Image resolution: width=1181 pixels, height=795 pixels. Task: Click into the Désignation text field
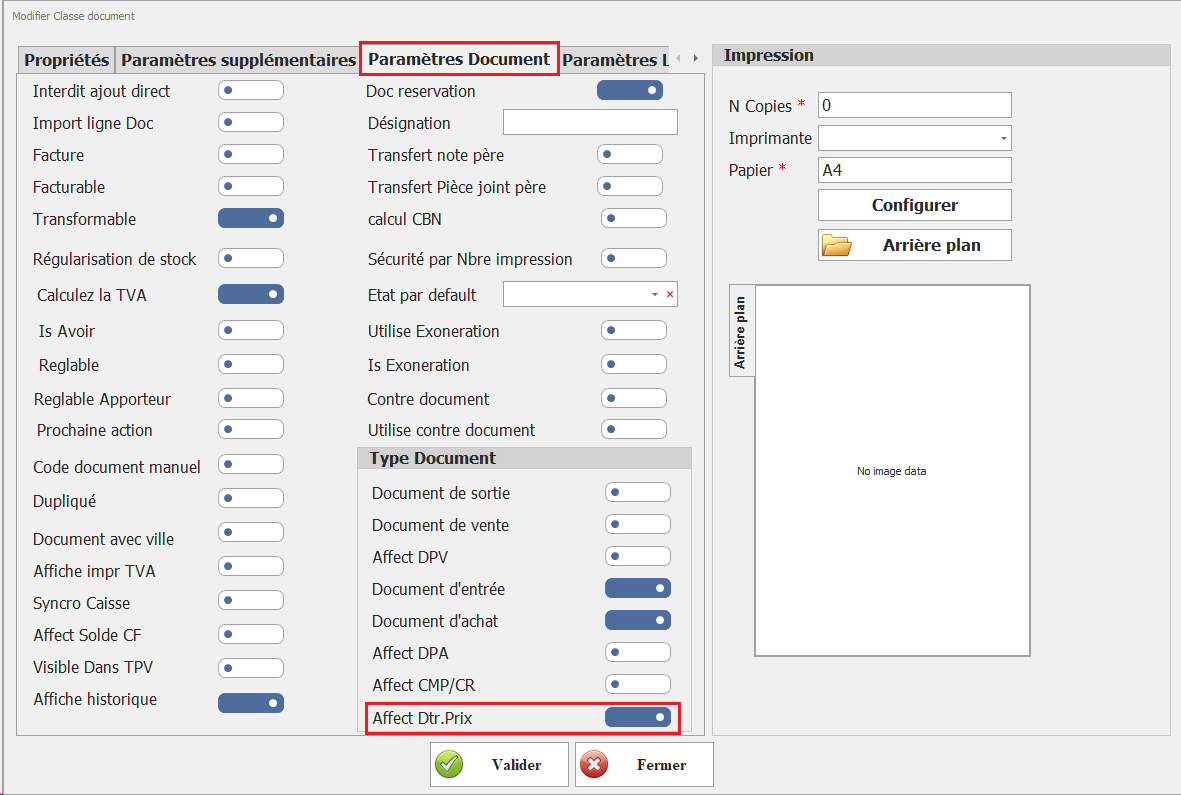point(590,123)
